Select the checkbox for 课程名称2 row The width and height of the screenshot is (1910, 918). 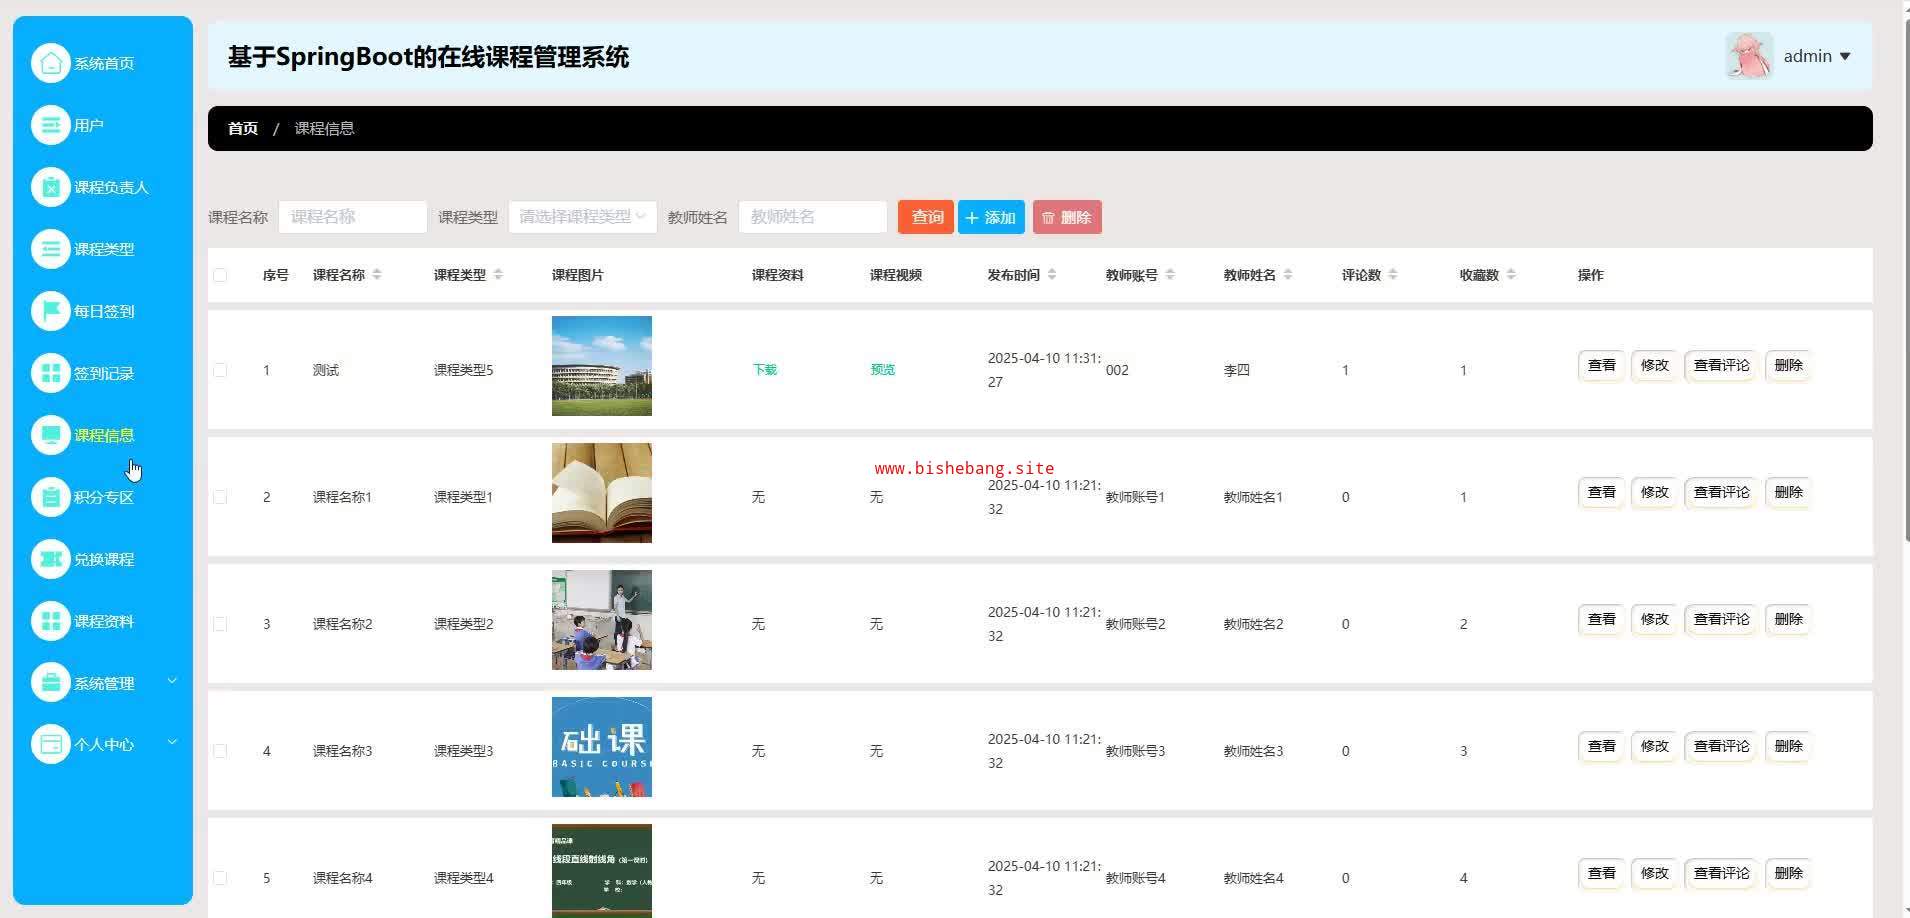[x=220, y=624]
